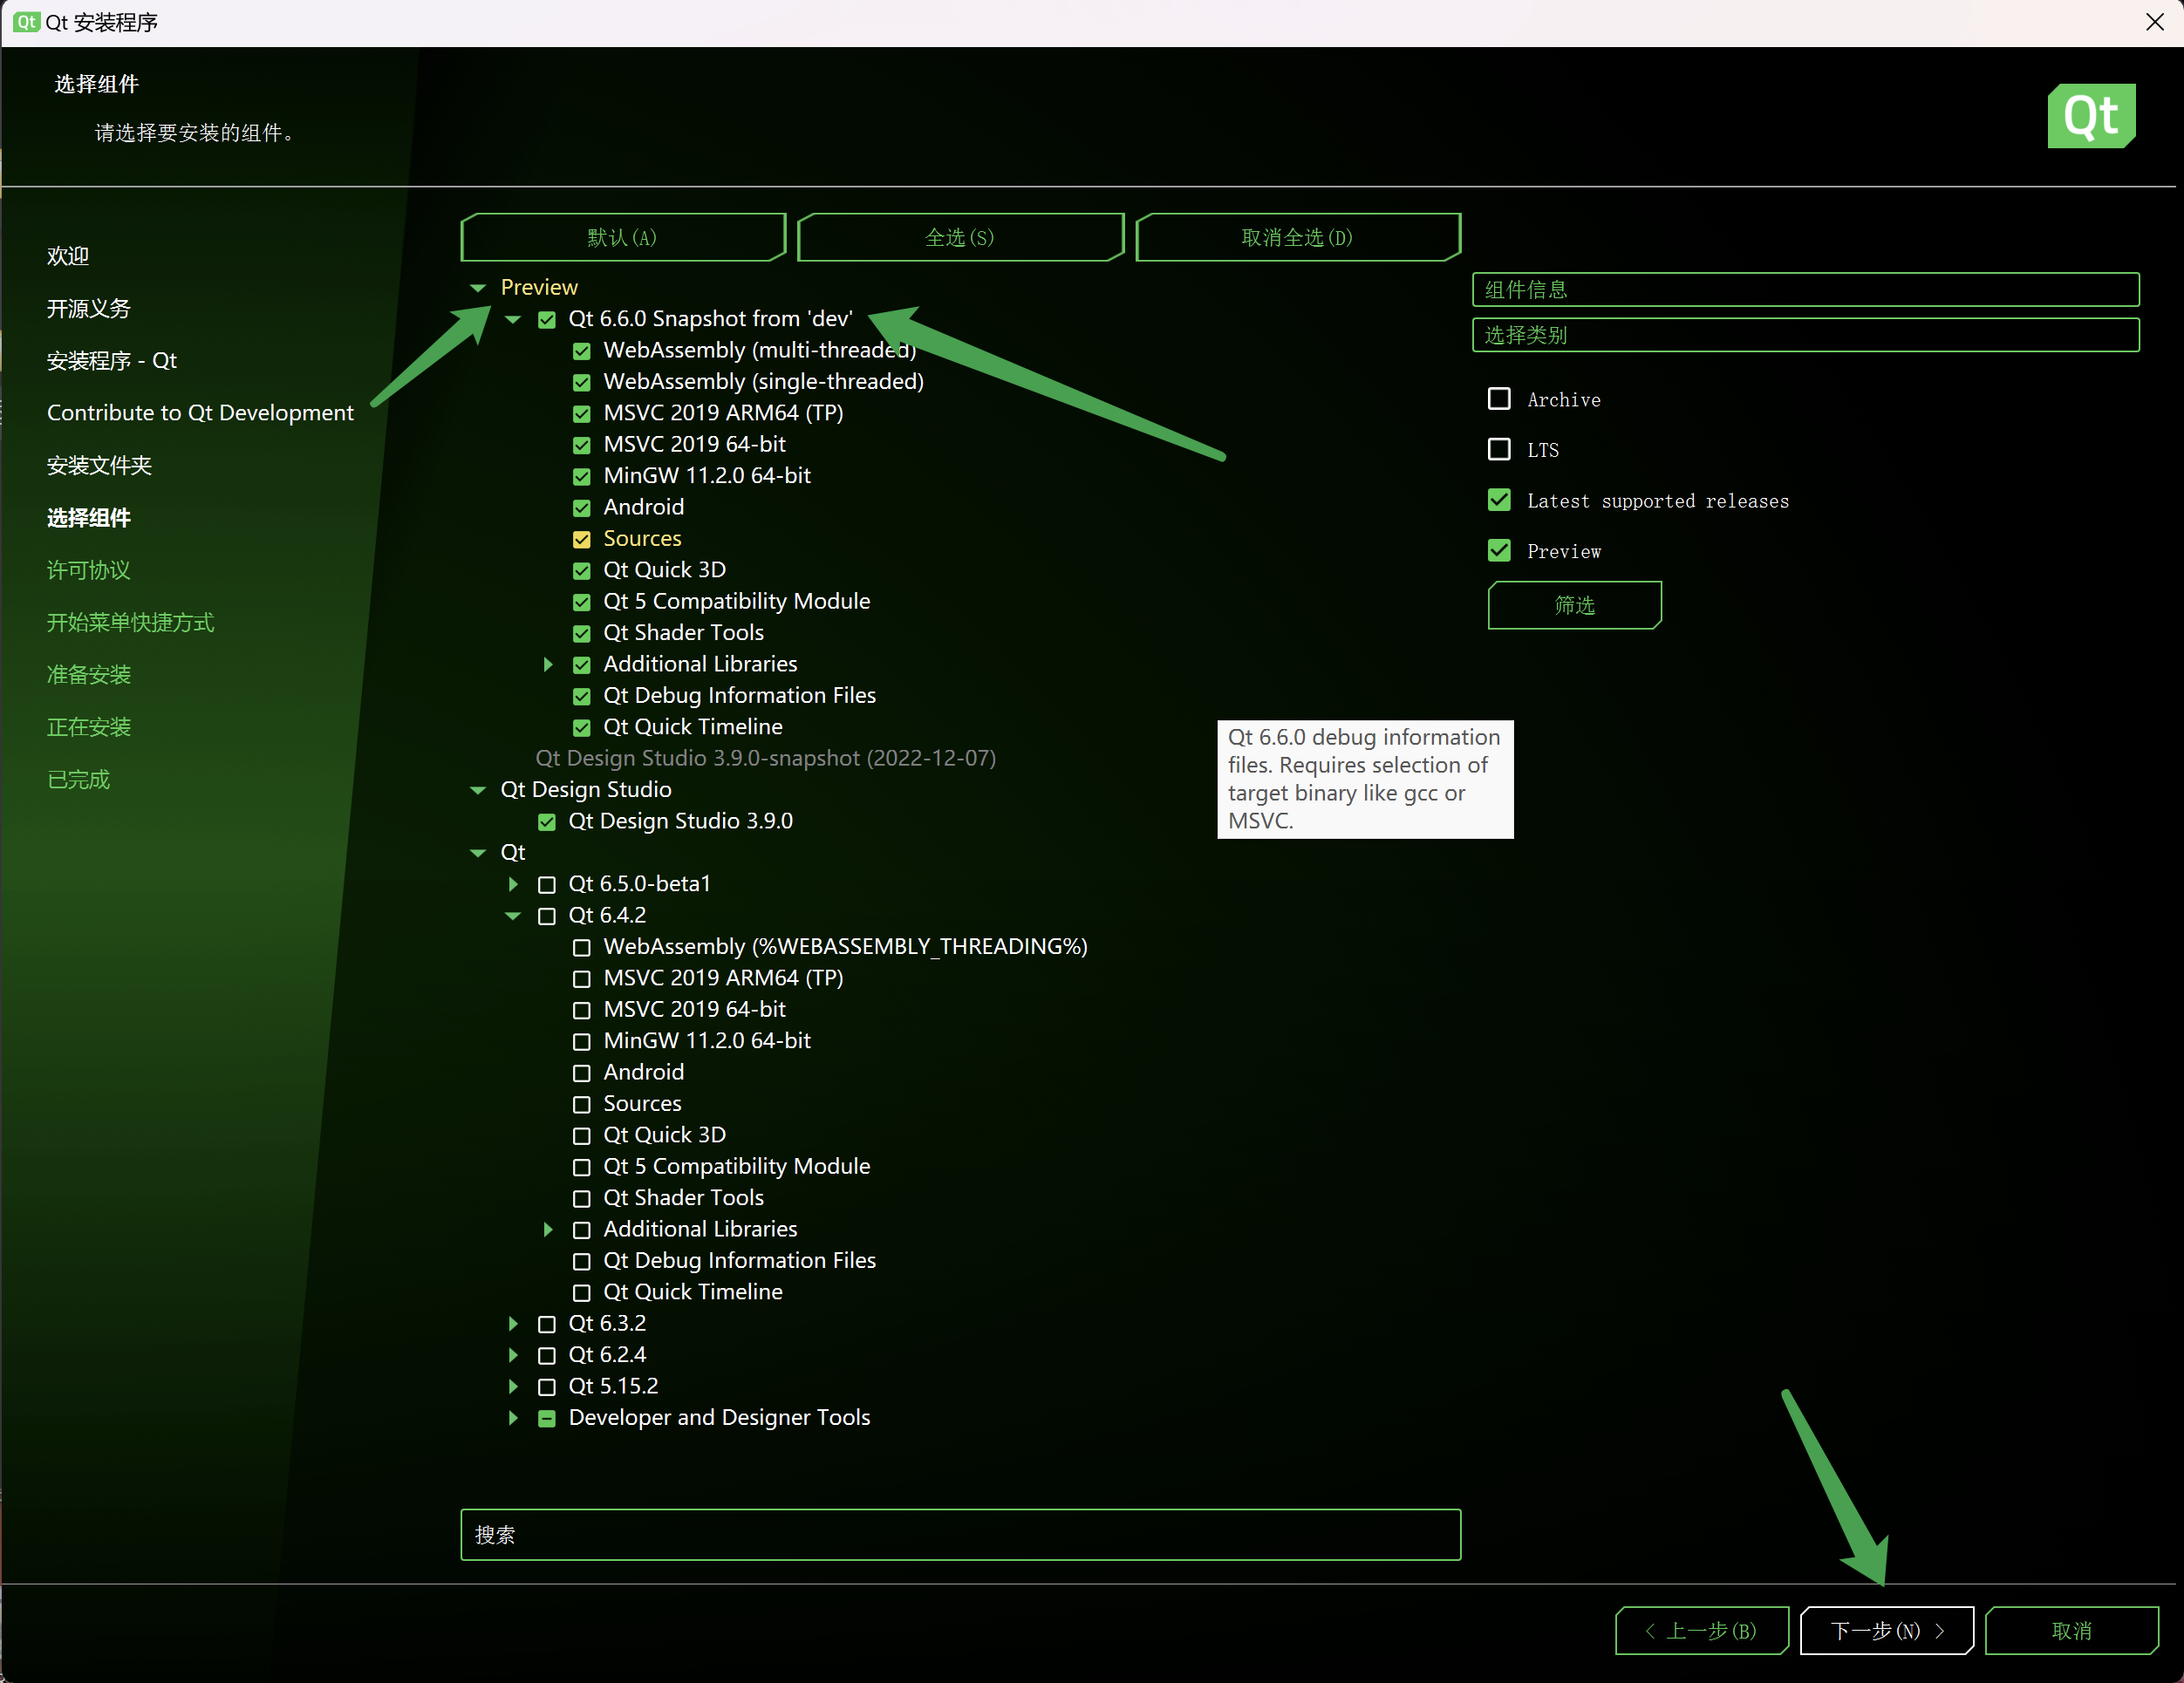Select the 开源义务 step in sidebar
The image size is (2184, 1683).
88,309
